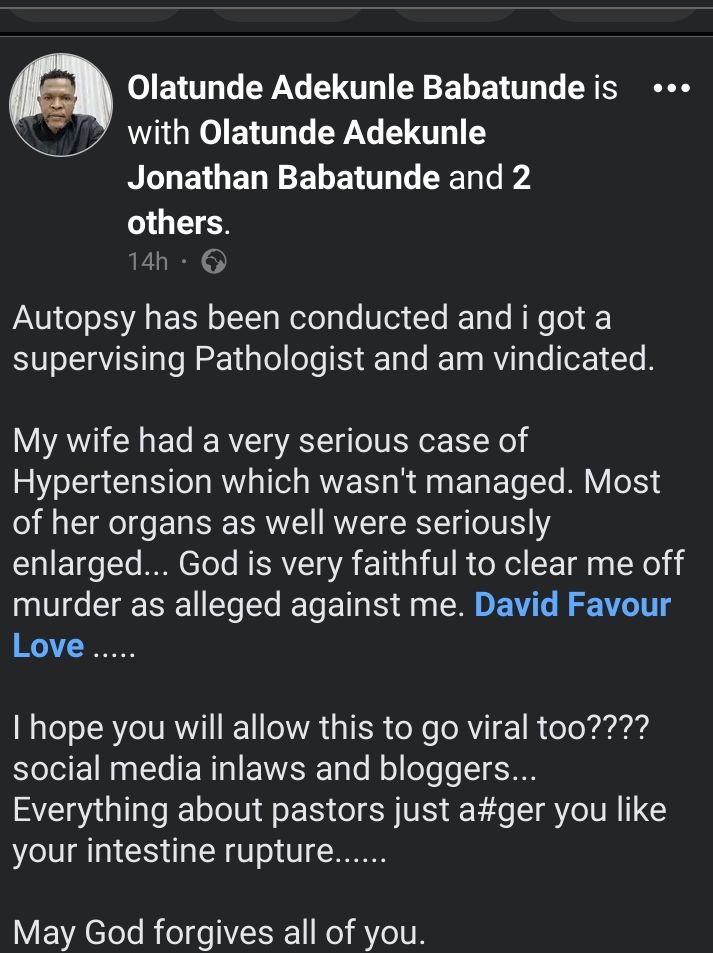Screen dimensions: 713x953
Task: Click the "Autopsy has been conducted" line
Action: point(311,318)
